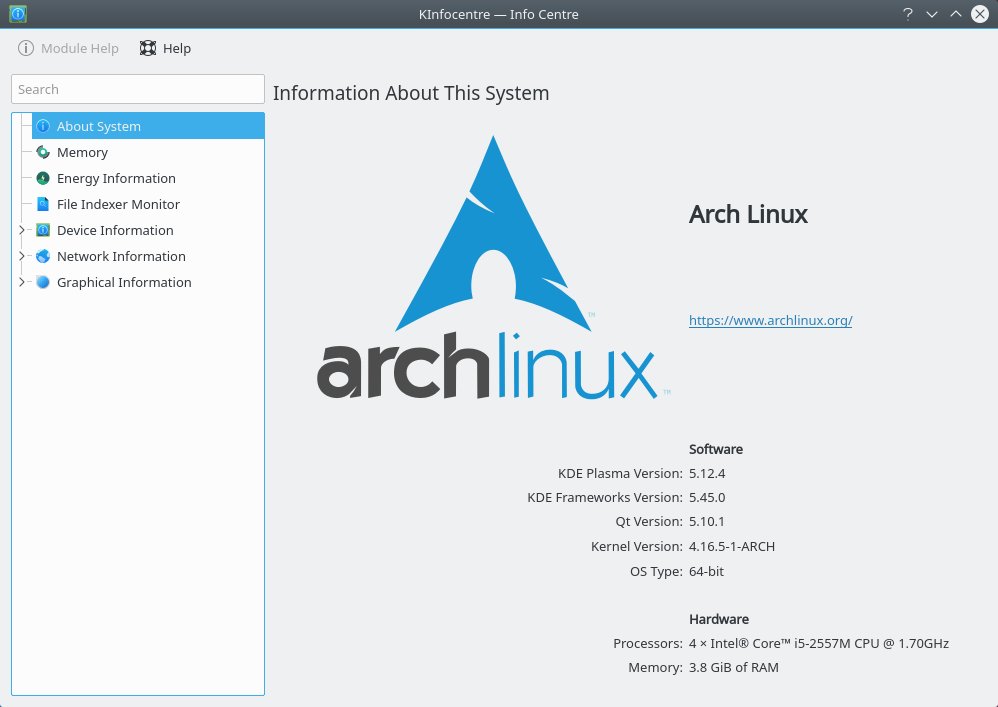Expand the Graphical Information tree branch
Image resolution: width=998 pixels, height=707 pixels.
tap(22, 282)
